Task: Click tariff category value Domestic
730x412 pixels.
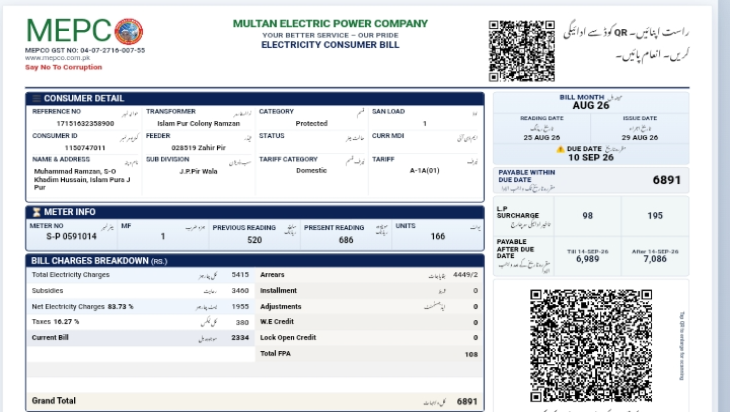Action: pos(311,171)
